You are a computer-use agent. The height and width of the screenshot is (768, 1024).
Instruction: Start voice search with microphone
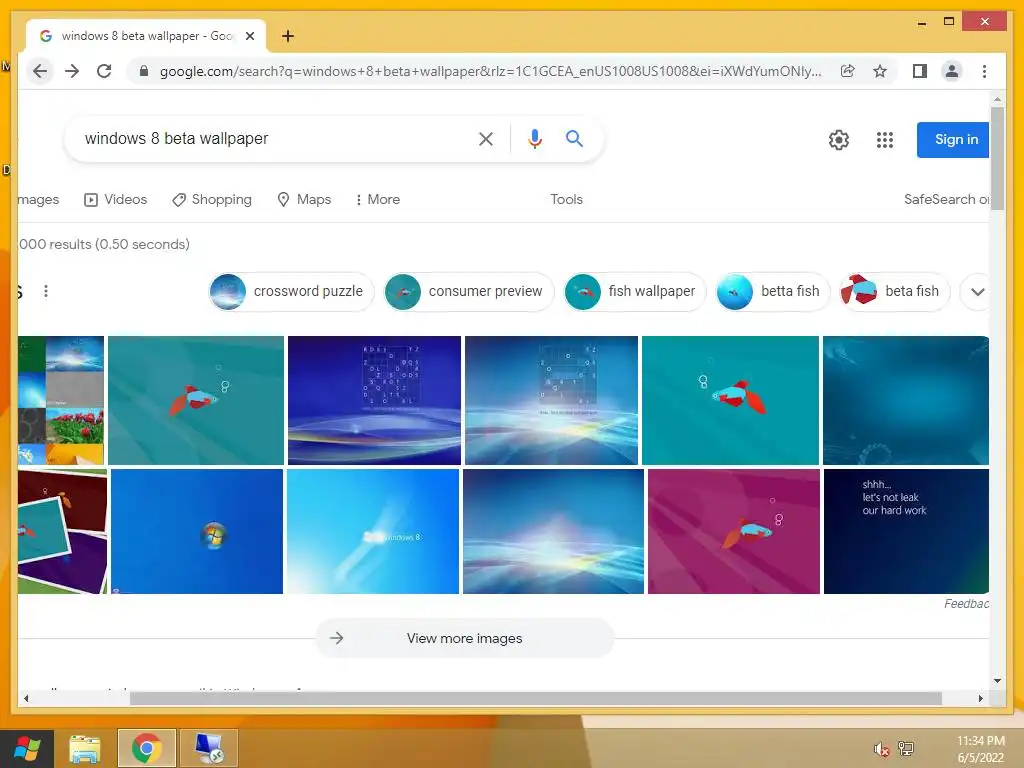[535, 138]
